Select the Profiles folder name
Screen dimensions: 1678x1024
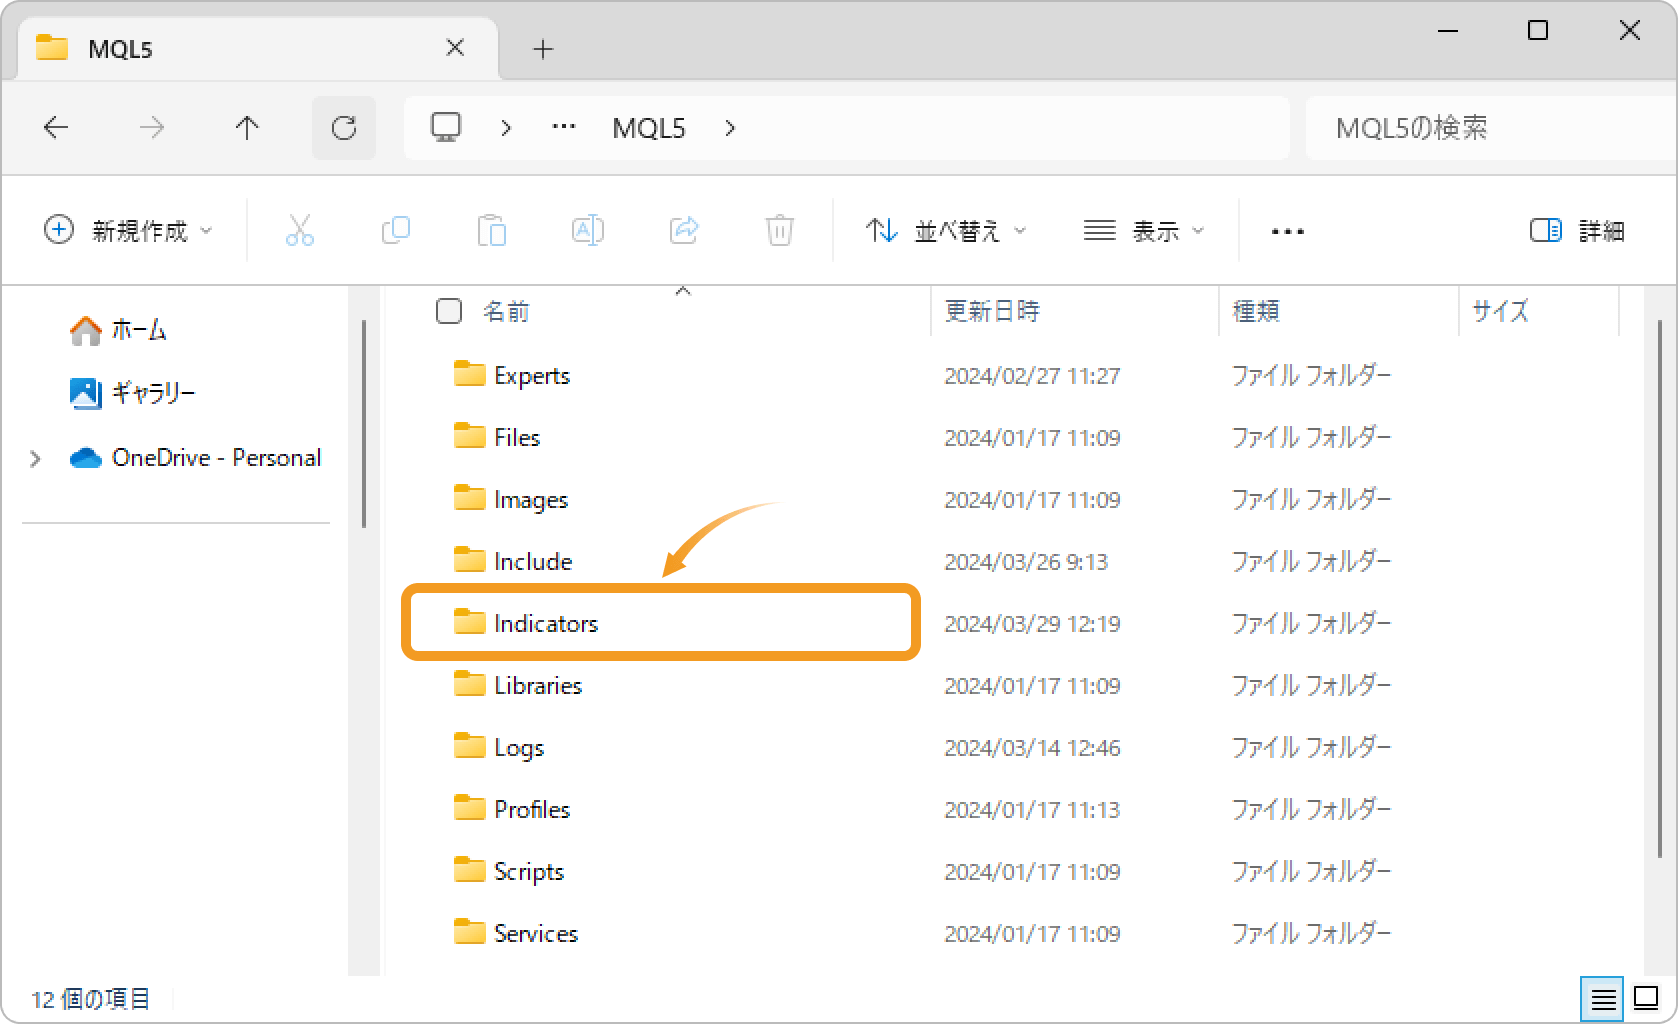[532, 809]
